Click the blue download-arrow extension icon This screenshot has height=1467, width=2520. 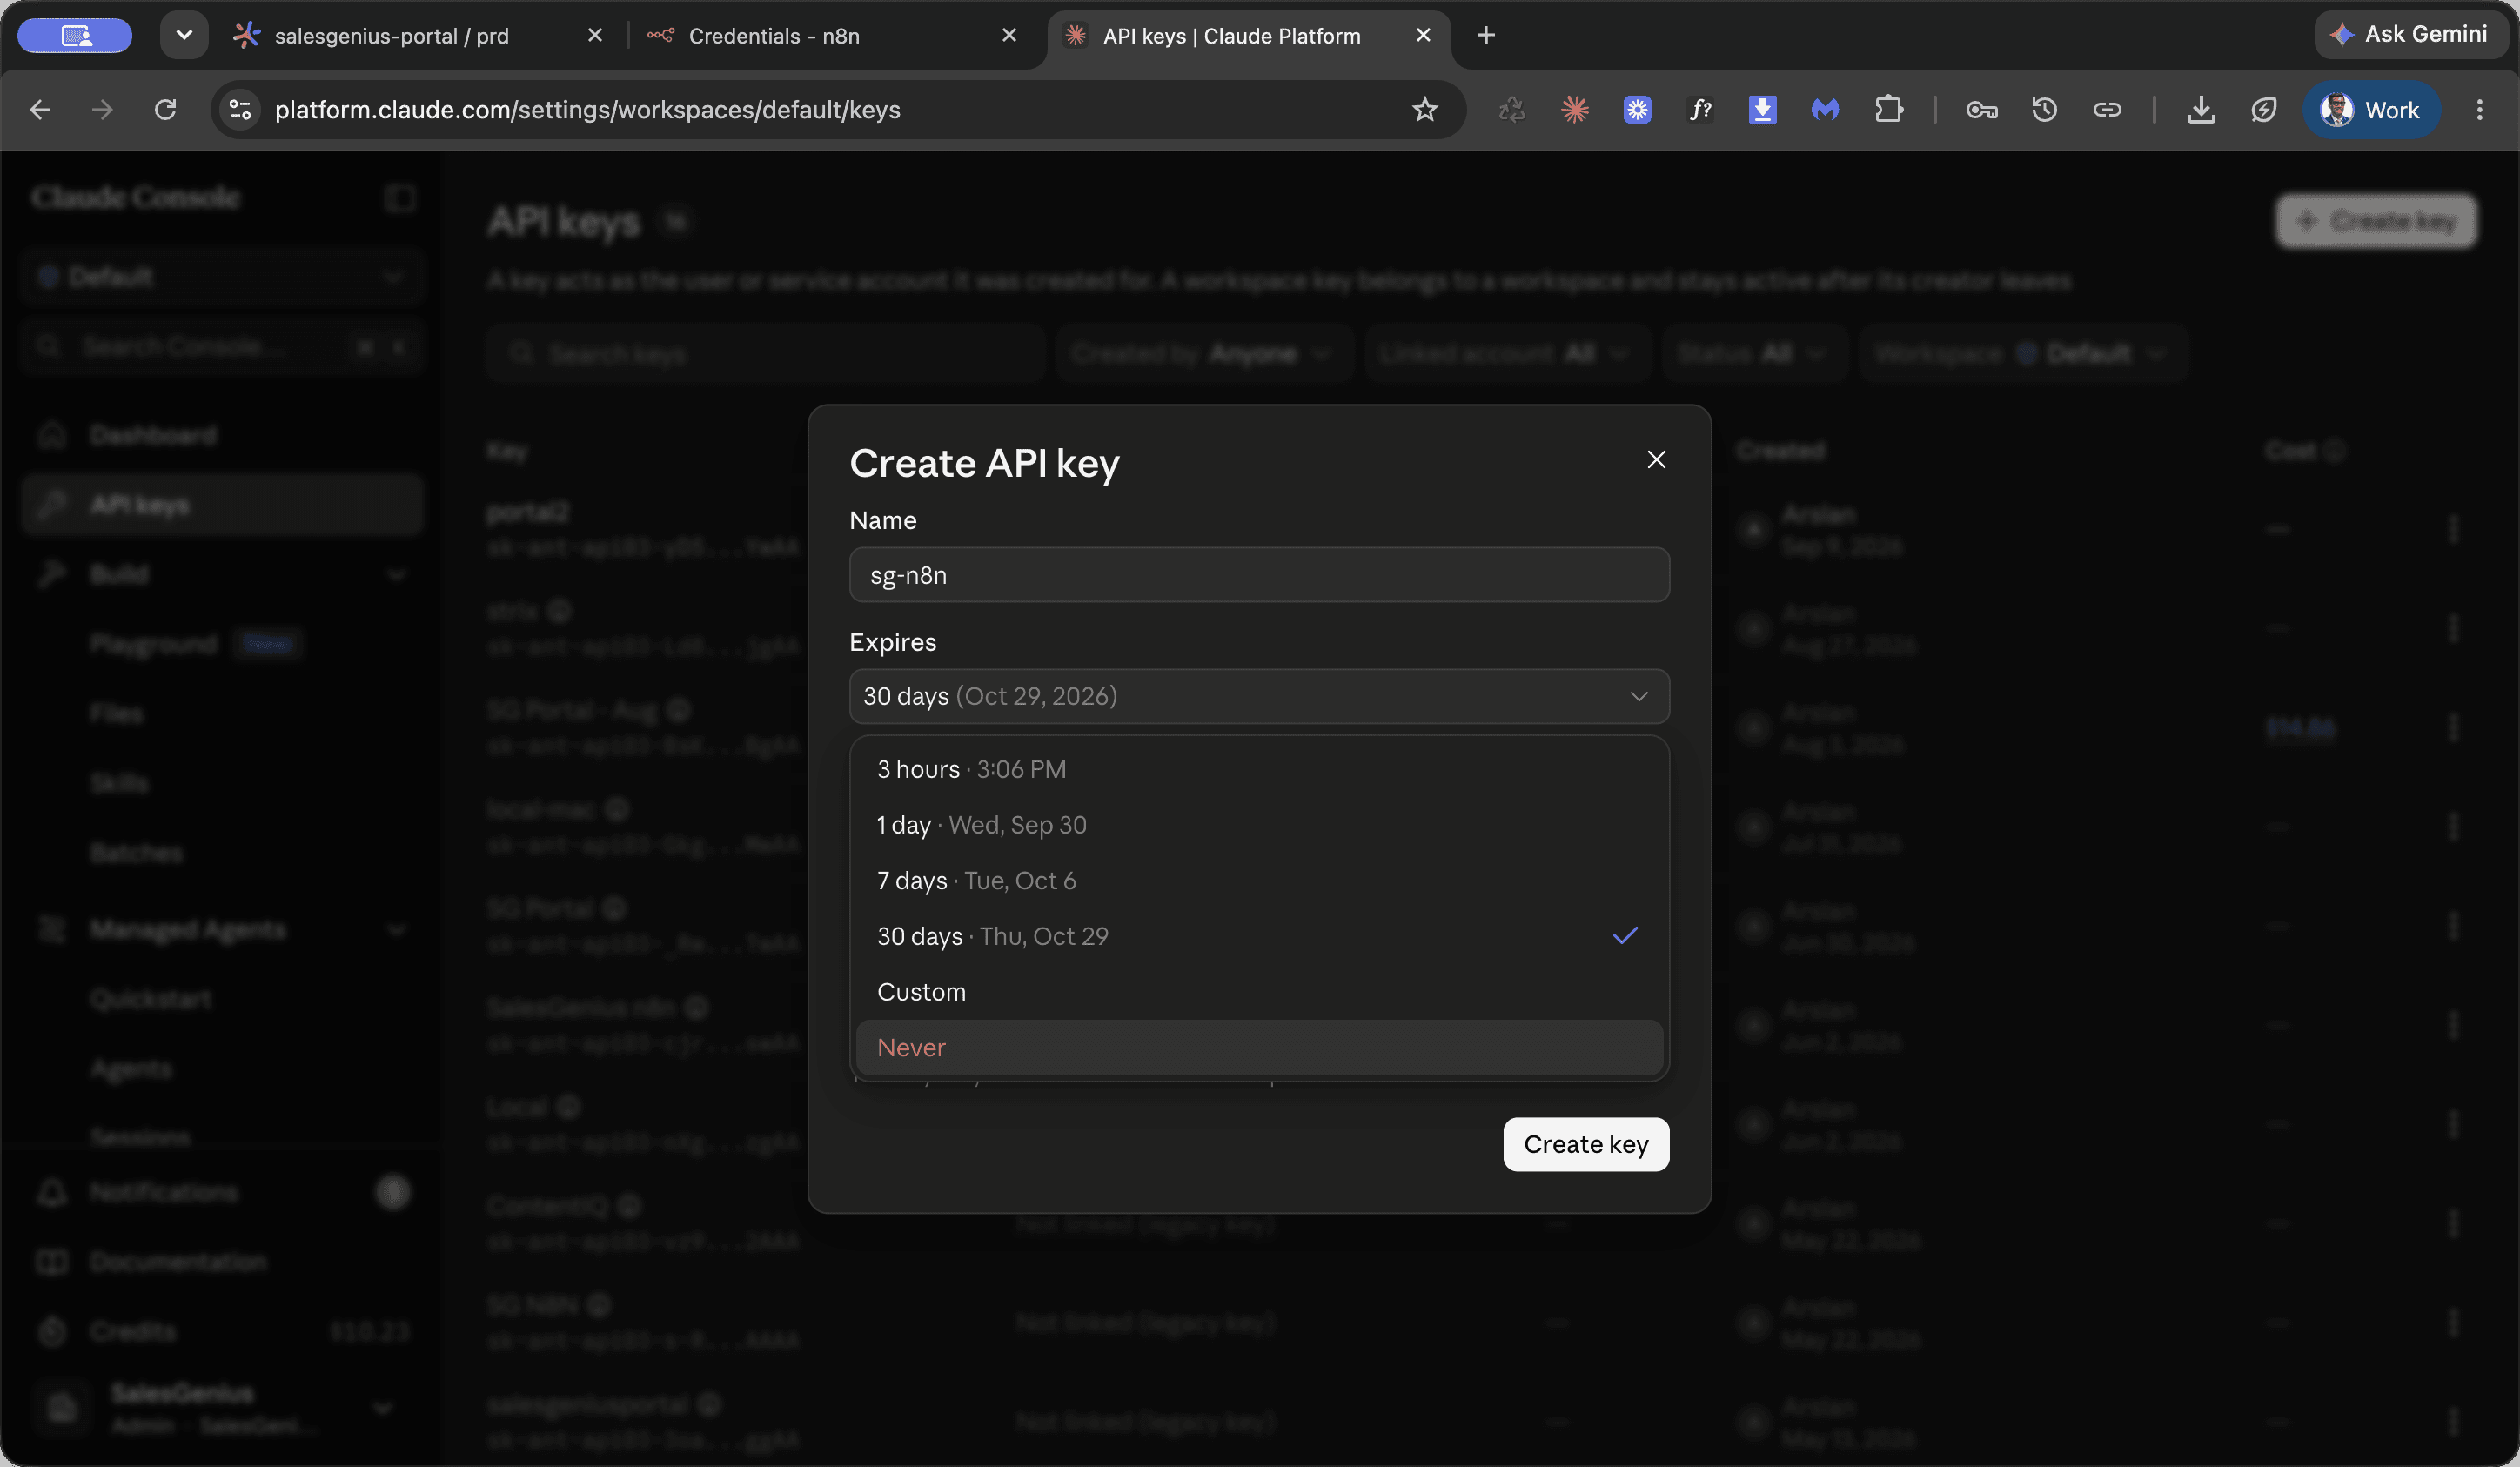coord(1762,109)
